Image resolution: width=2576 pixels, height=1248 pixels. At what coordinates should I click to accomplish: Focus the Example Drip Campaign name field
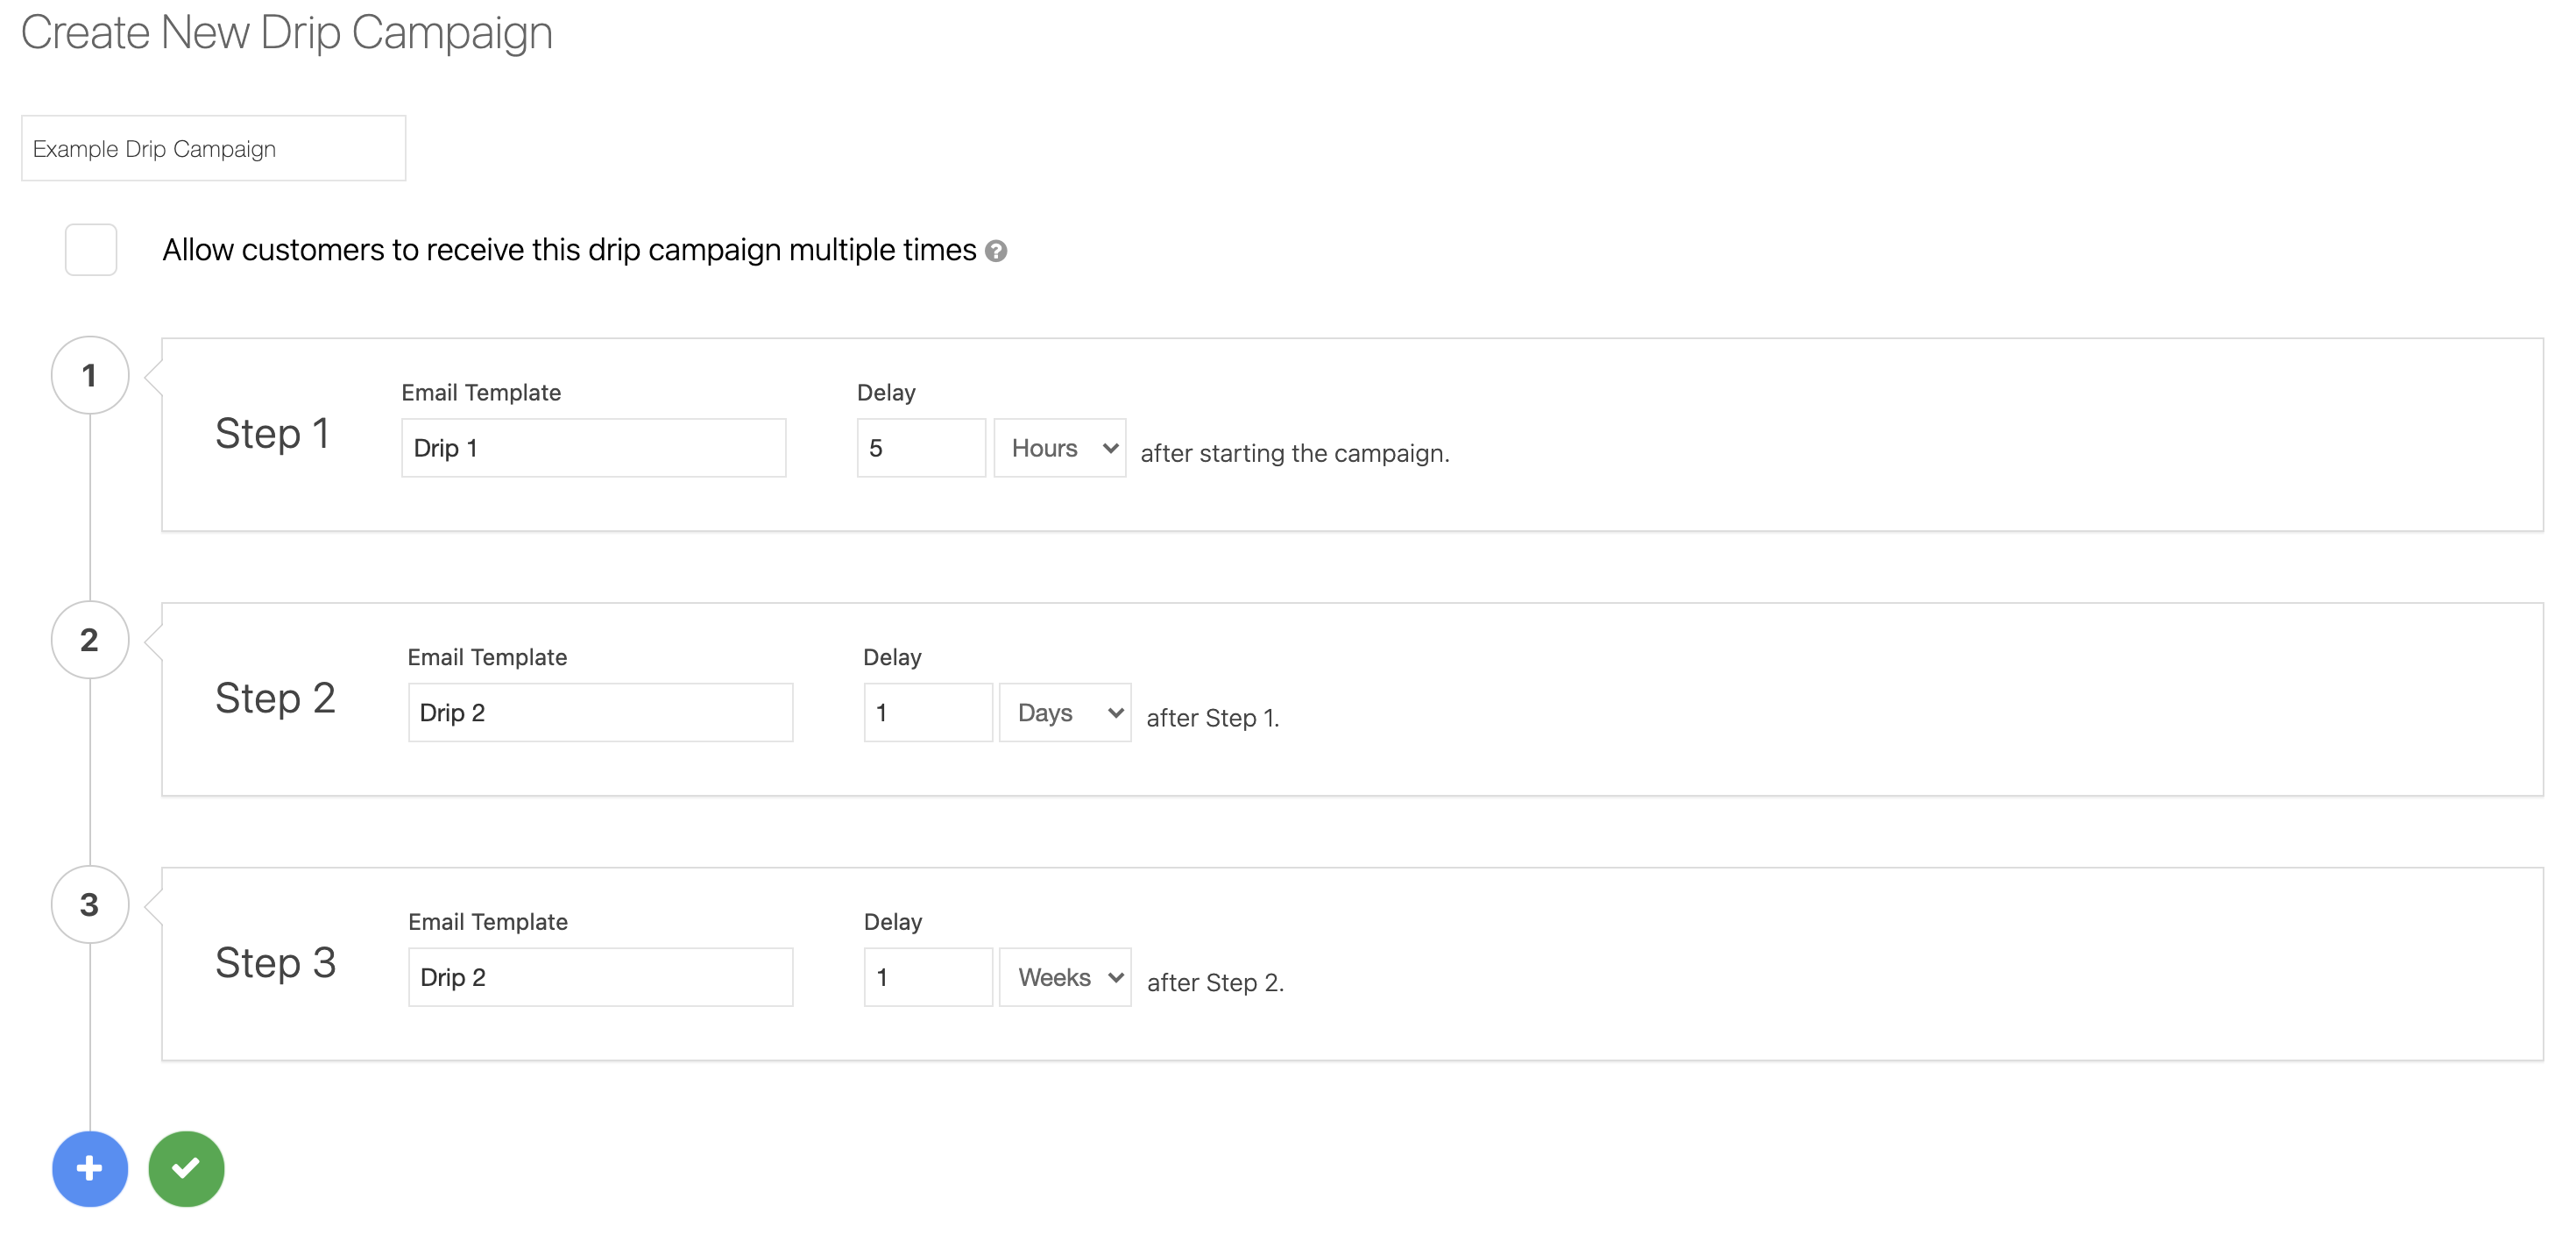point(213,148)
